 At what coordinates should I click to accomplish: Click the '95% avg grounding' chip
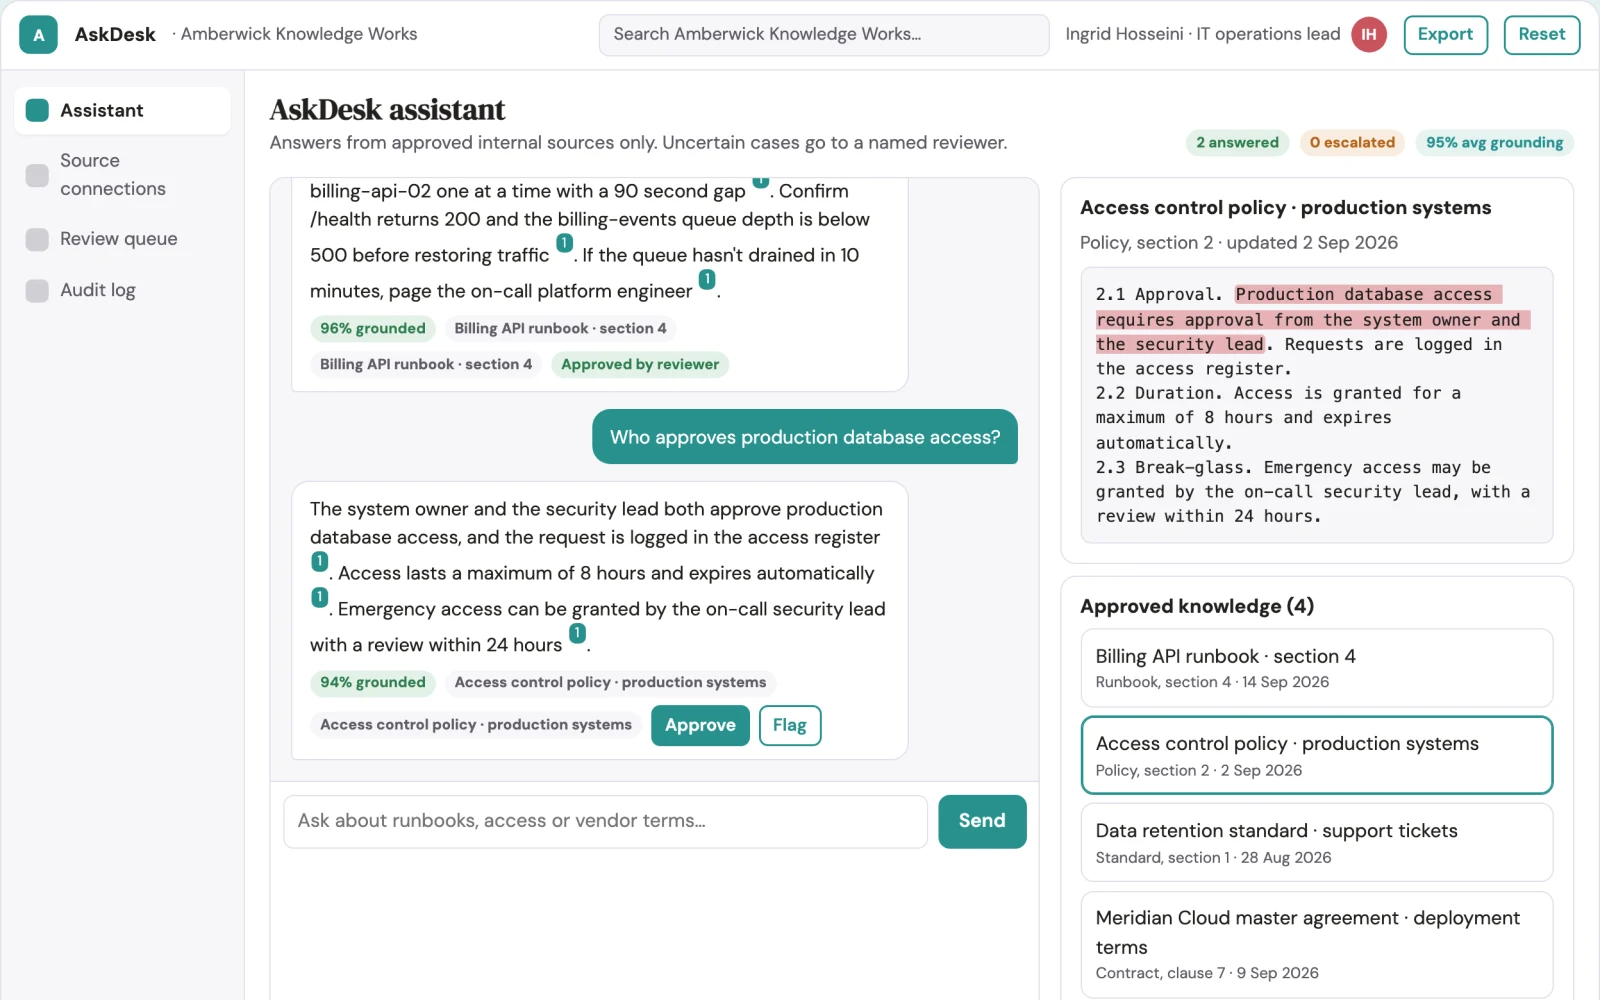1494,143
